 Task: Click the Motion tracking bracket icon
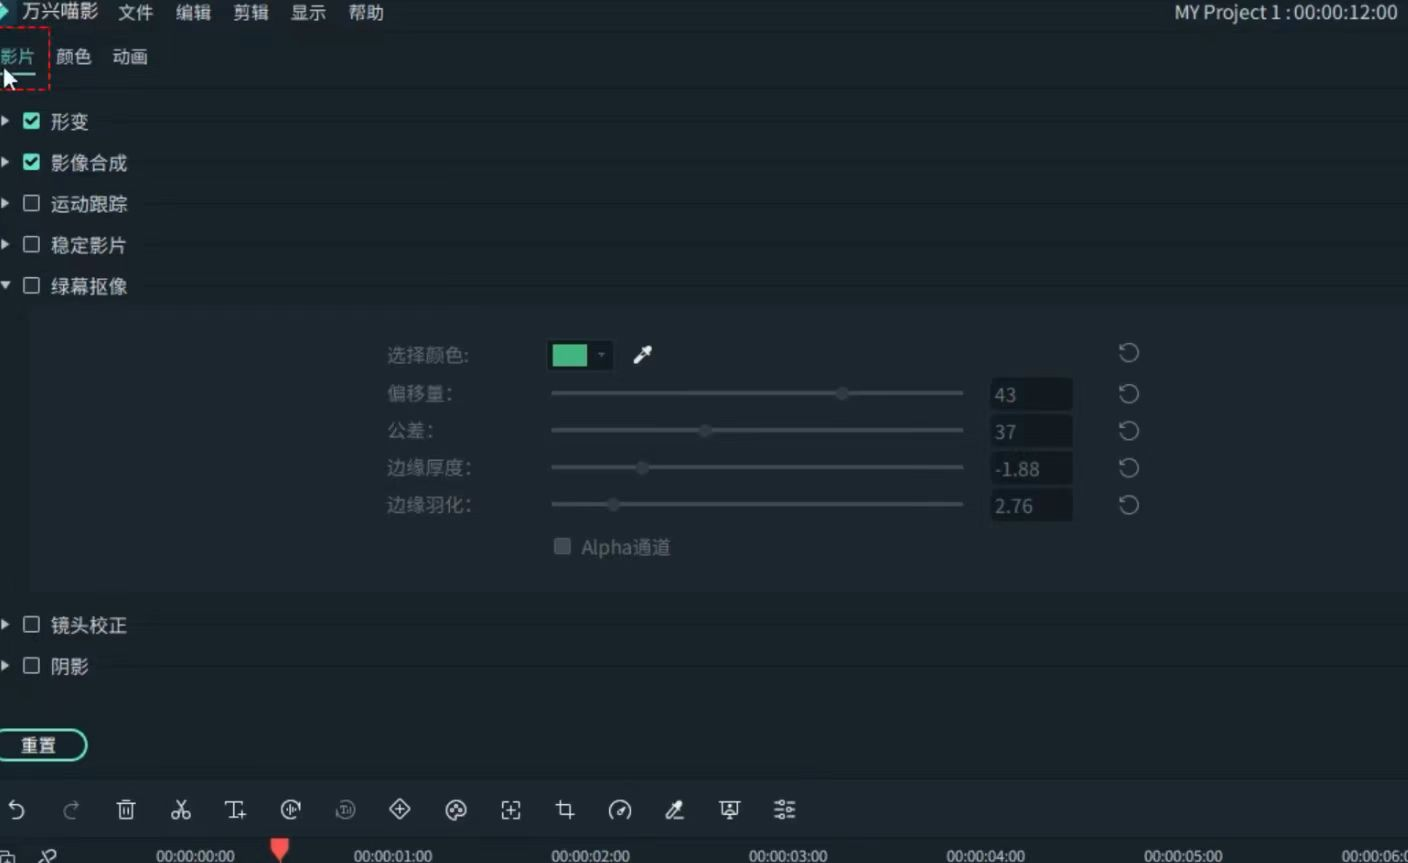coord(511,810)
